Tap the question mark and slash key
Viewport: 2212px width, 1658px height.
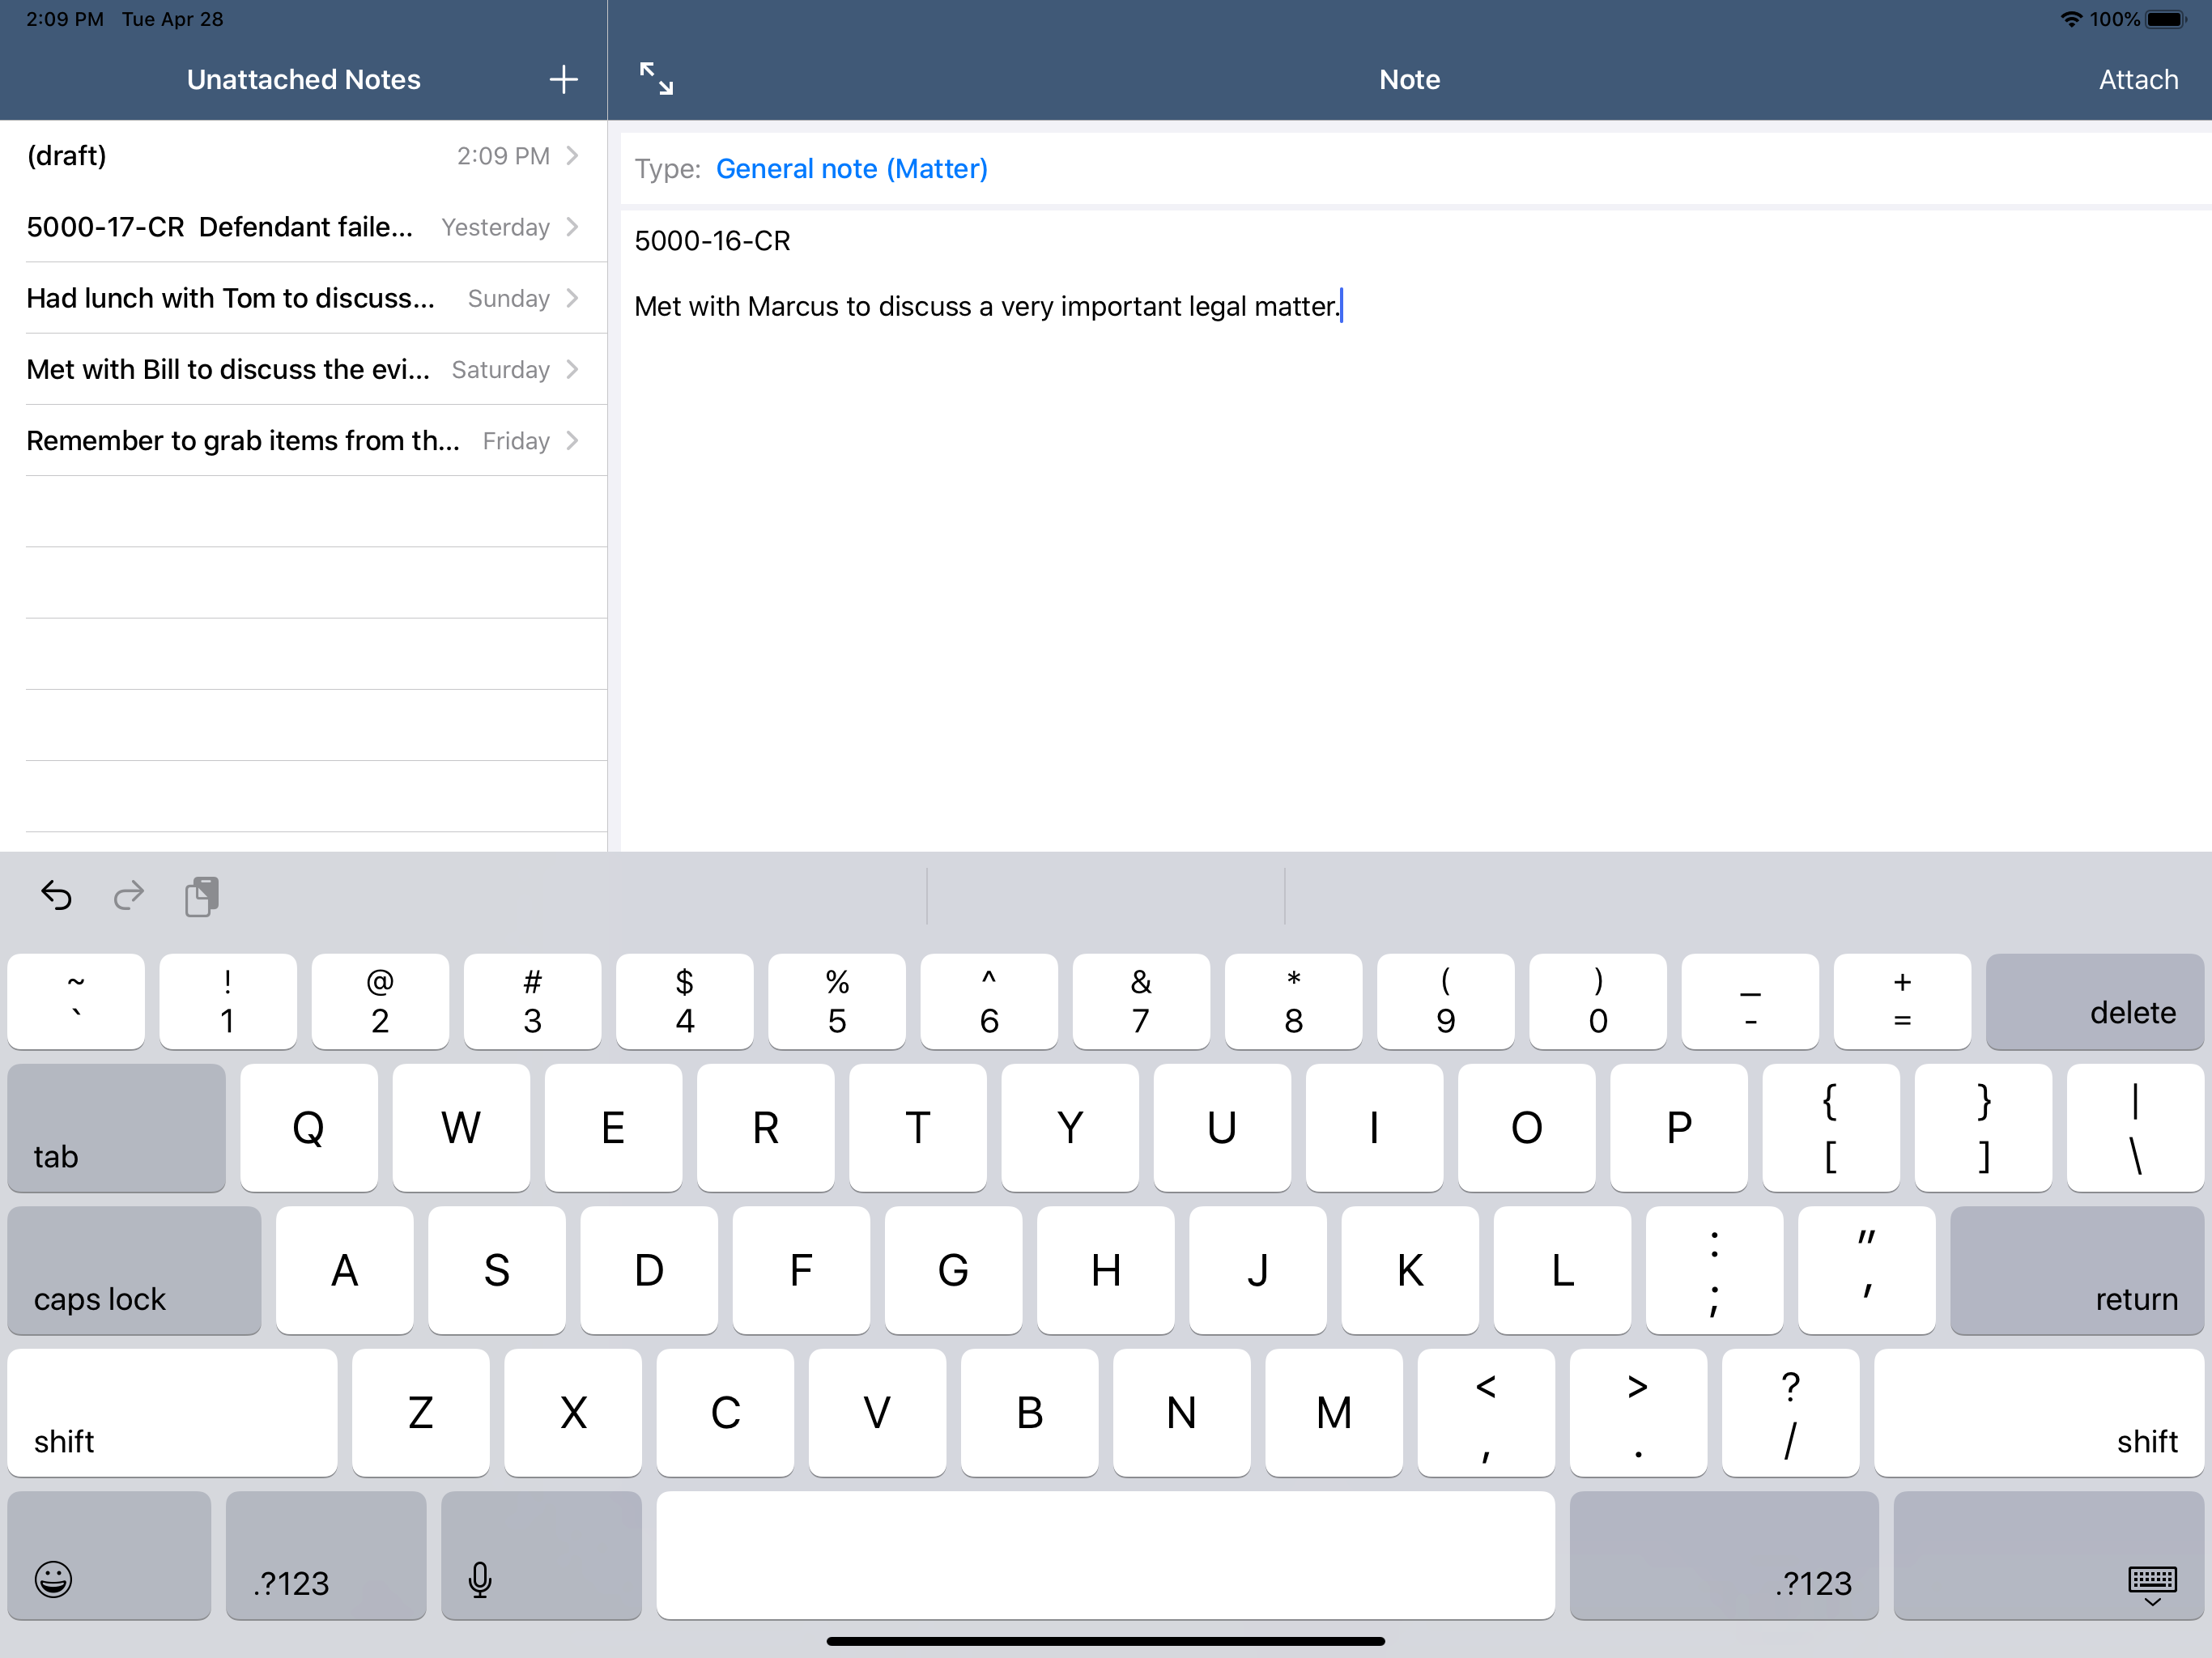tap(1790, 1412)
